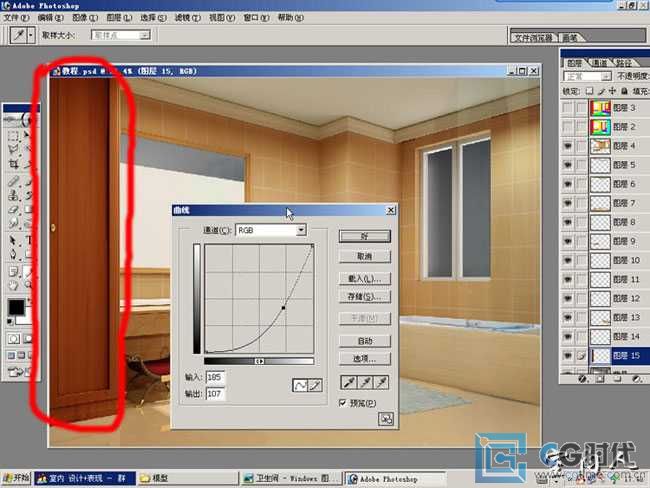Open 卫生间 Windows image viewer taskbar item

292,478
